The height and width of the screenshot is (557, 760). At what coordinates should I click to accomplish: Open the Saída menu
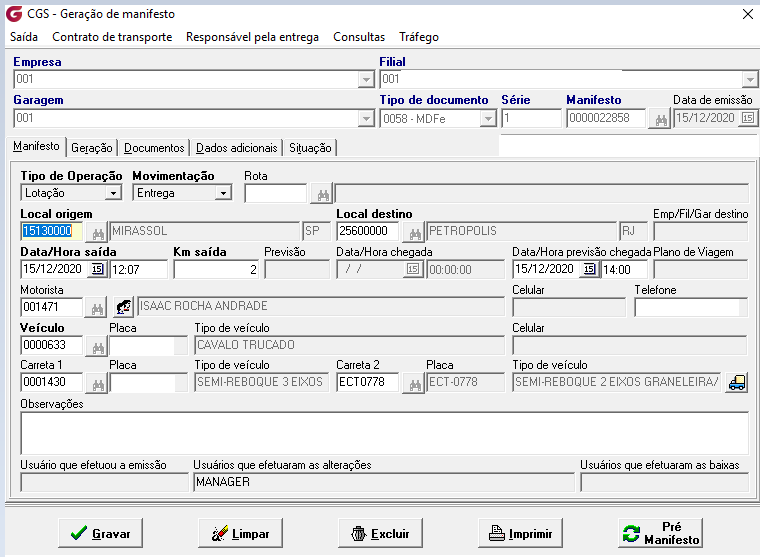click(24, 37)
